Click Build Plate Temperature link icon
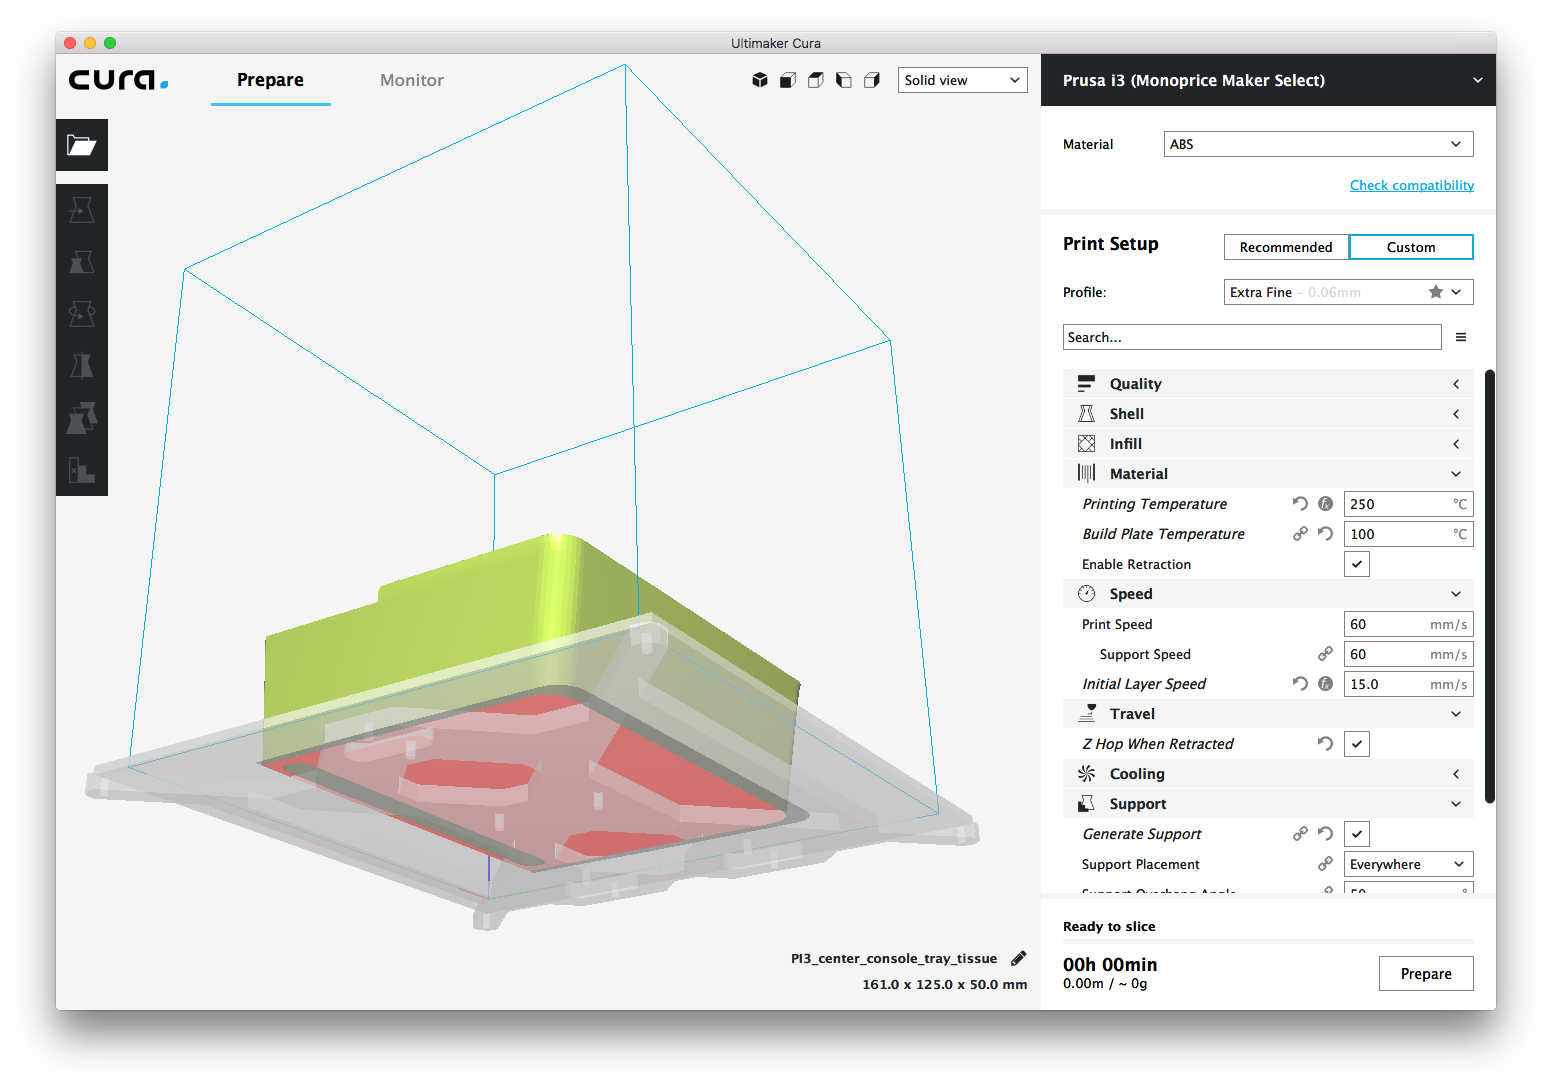The image size is (1552, 1090). [x=1300, y=534]
